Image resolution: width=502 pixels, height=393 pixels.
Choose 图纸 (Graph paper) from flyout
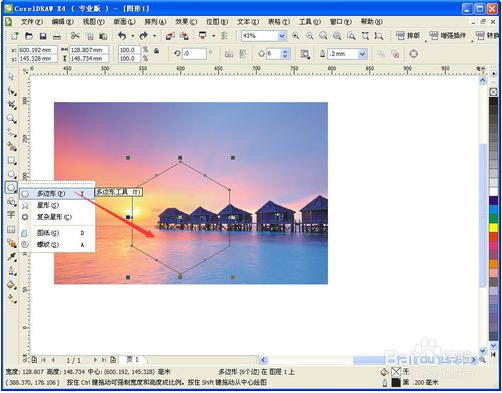[x=57, y=233]
